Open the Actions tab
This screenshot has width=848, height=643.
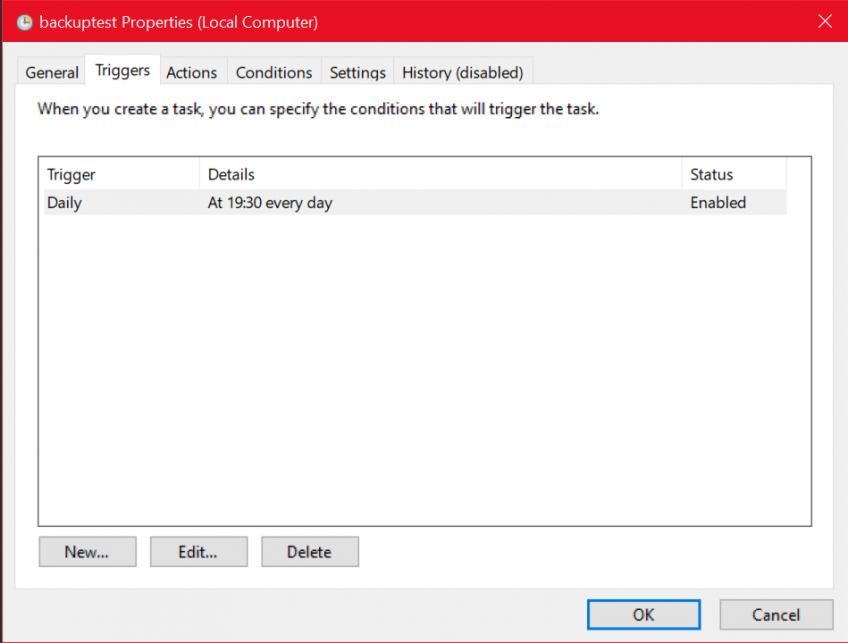click(x=192, y=72)
